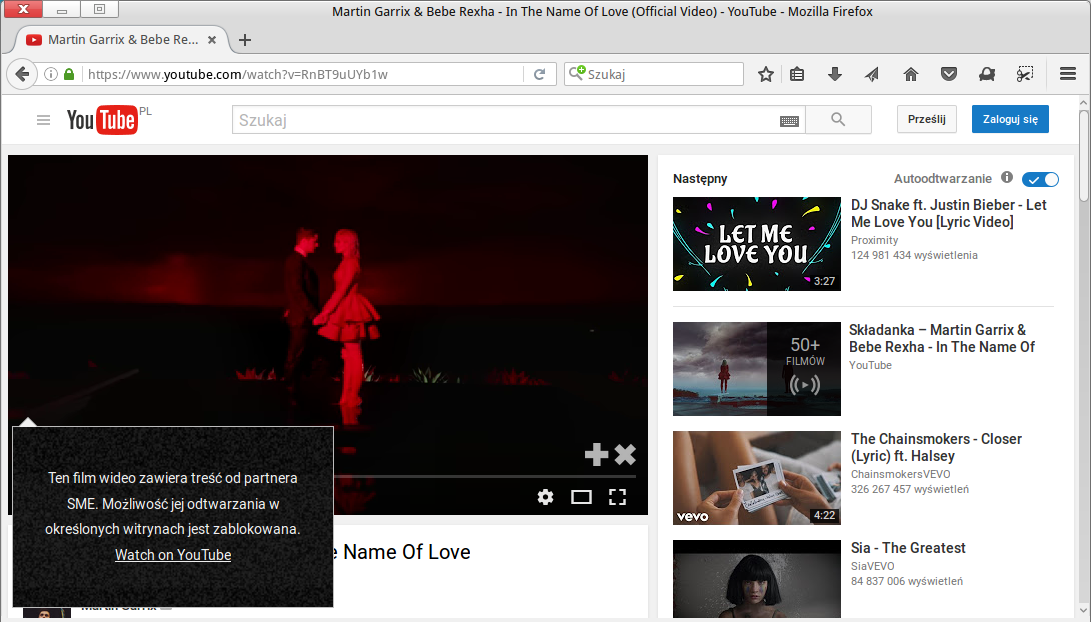Click the video progress bar
Screen dimensions: 1091x622
point(485,477)
